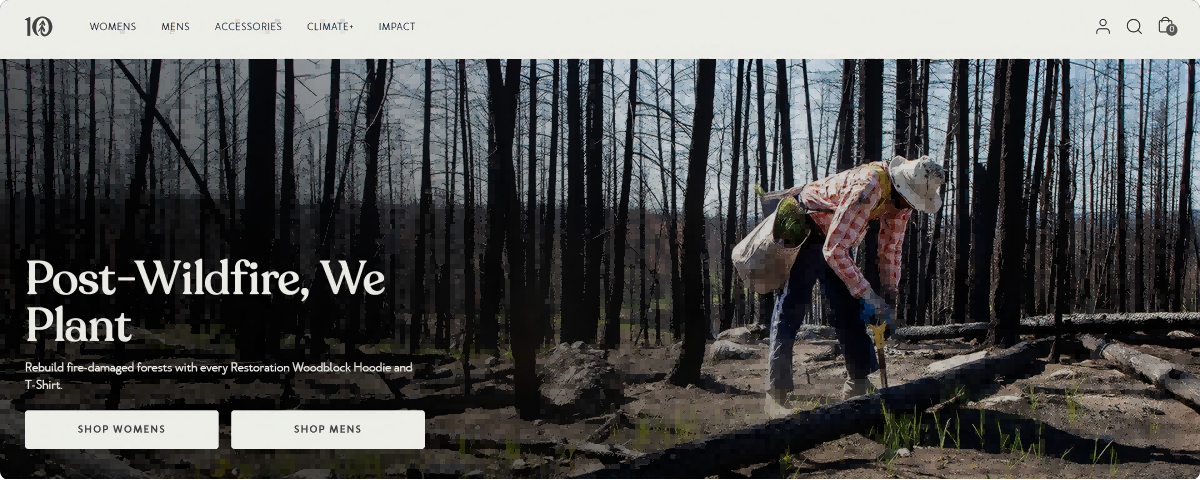This screenshot has height=480, width=1200.
Task: Click the cart item count badge
Action: [x=1172, y=30]
